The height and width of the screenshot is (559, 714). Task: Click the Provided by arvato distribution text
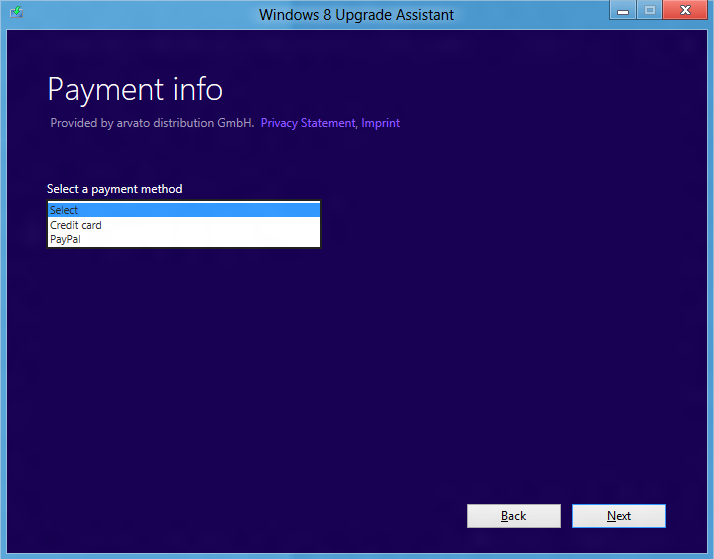[151, 123]
